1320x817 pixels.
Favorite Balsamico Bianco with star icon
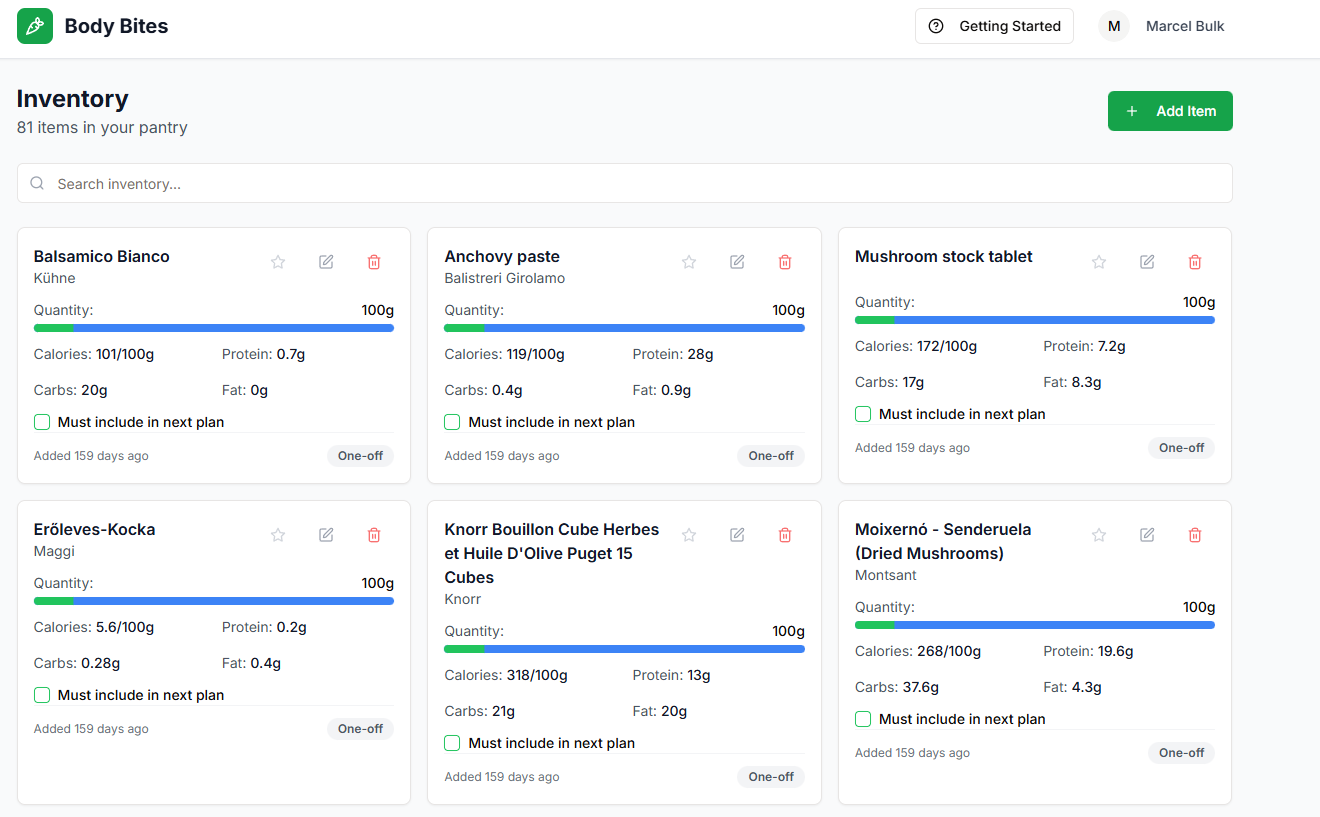pos(278,262)
